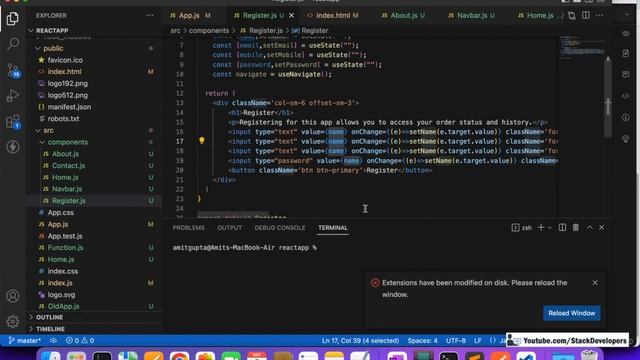Image resolution: width=640 pixels, height=360 pixels.
Task: Open editor more actions ellipsis
Action: tap(599, 16)
